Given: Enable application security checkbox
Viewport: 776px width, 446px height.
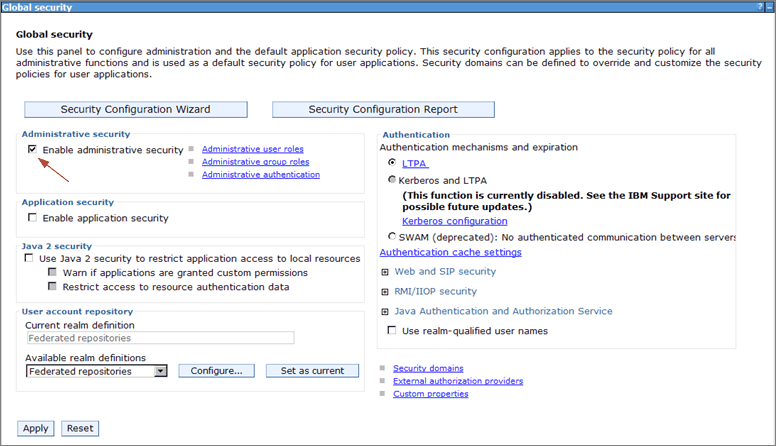Looking at the screenshot, I should click(x=33, y=218).
